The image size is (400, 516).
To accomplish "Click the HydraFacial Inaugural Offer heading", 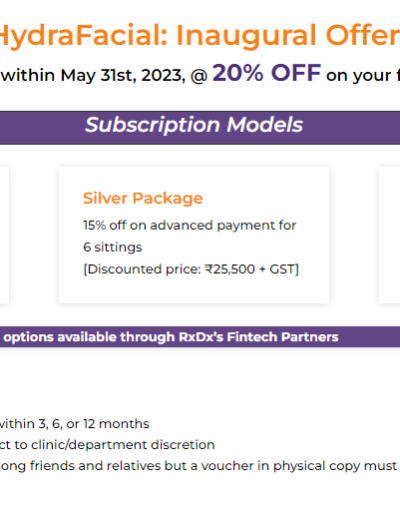I will click(x=200, y=36).
